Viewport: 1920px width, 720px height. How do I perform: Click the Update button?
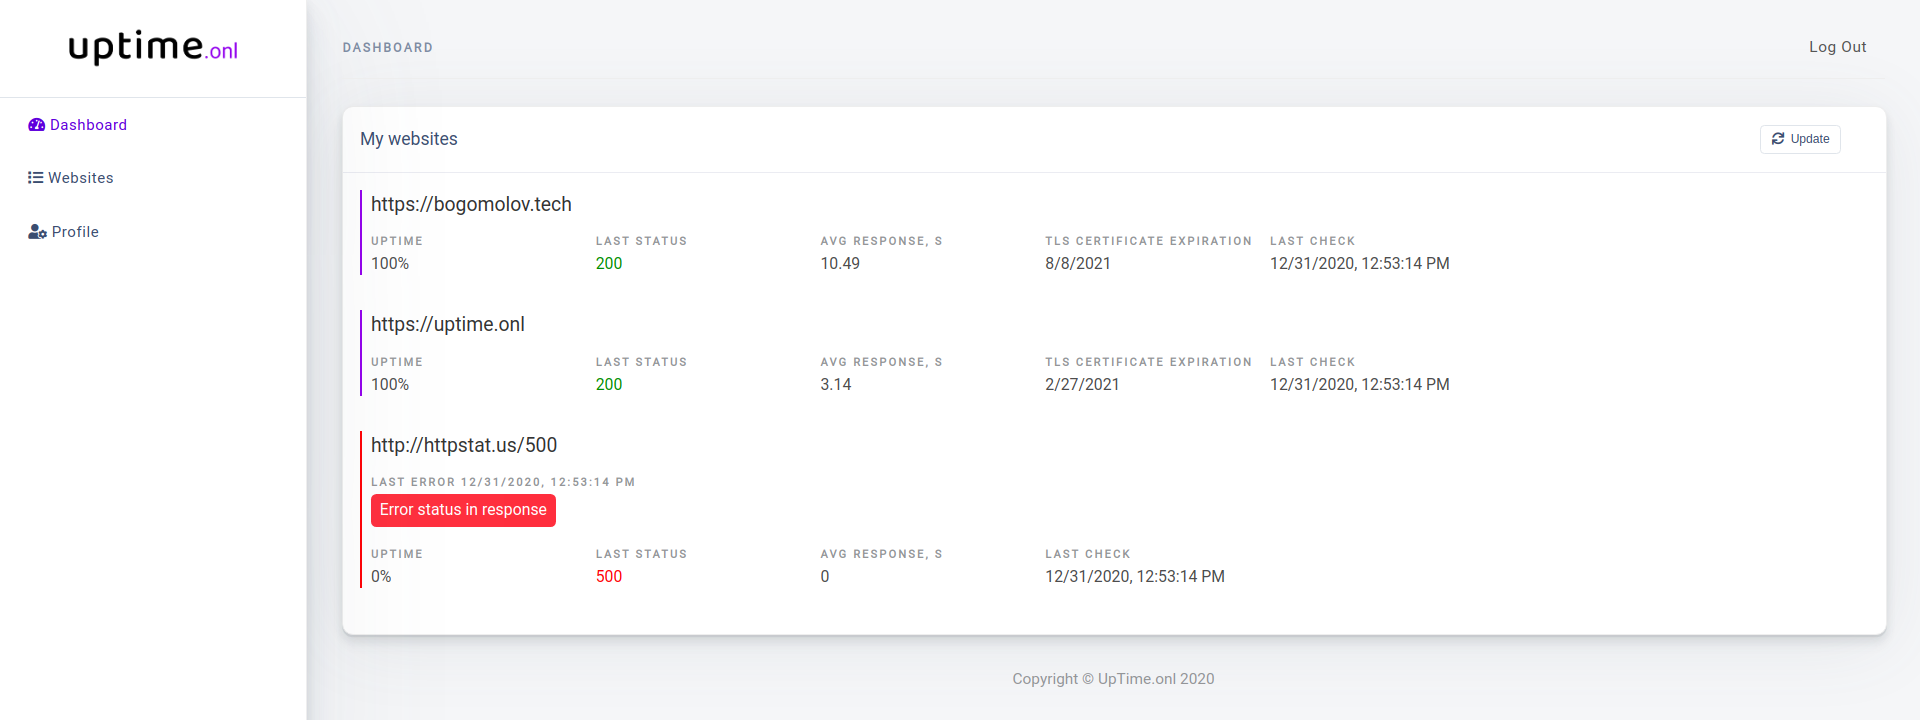tap(1800, 139)
